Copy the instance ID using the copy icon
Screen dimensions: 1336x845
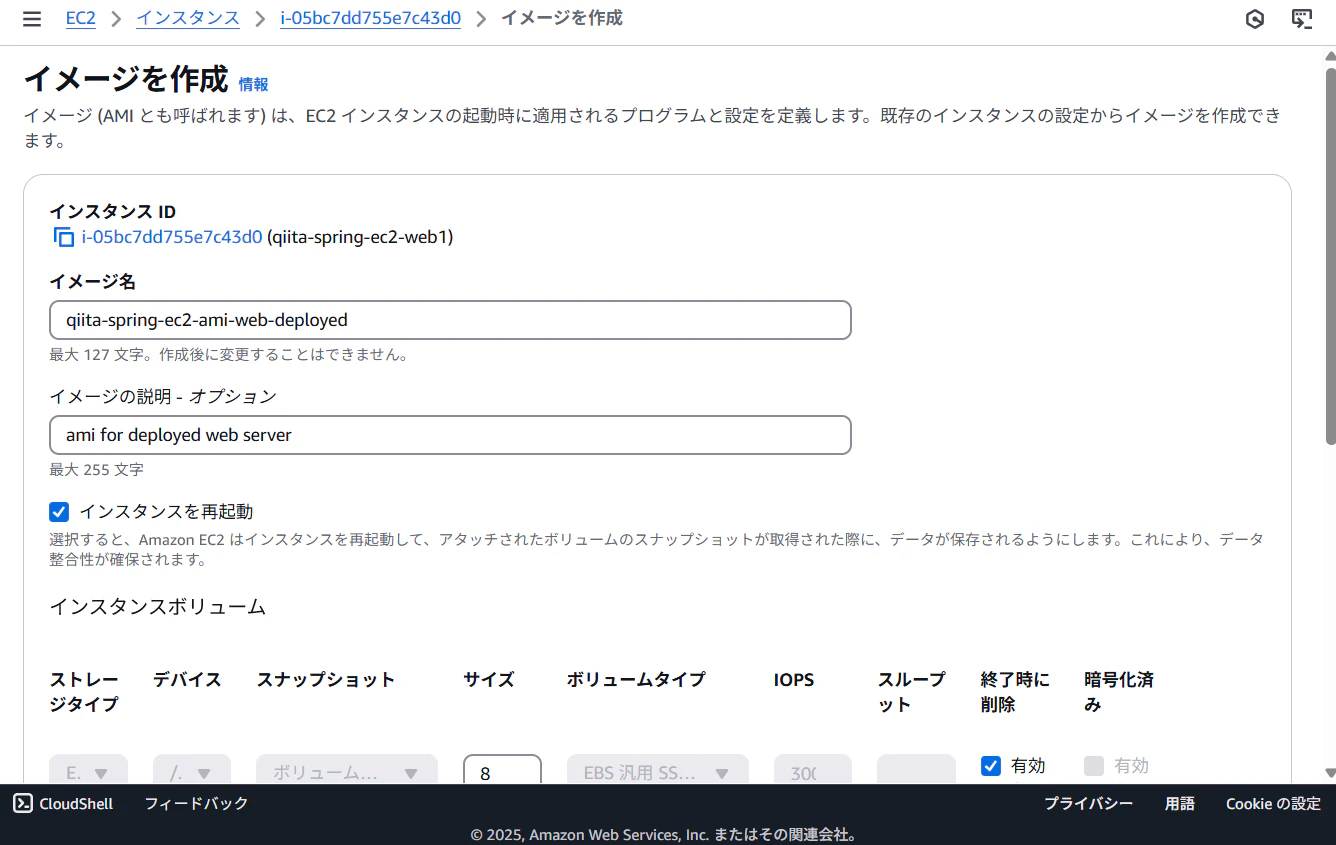pyautogui.click(x=63, y=237)
